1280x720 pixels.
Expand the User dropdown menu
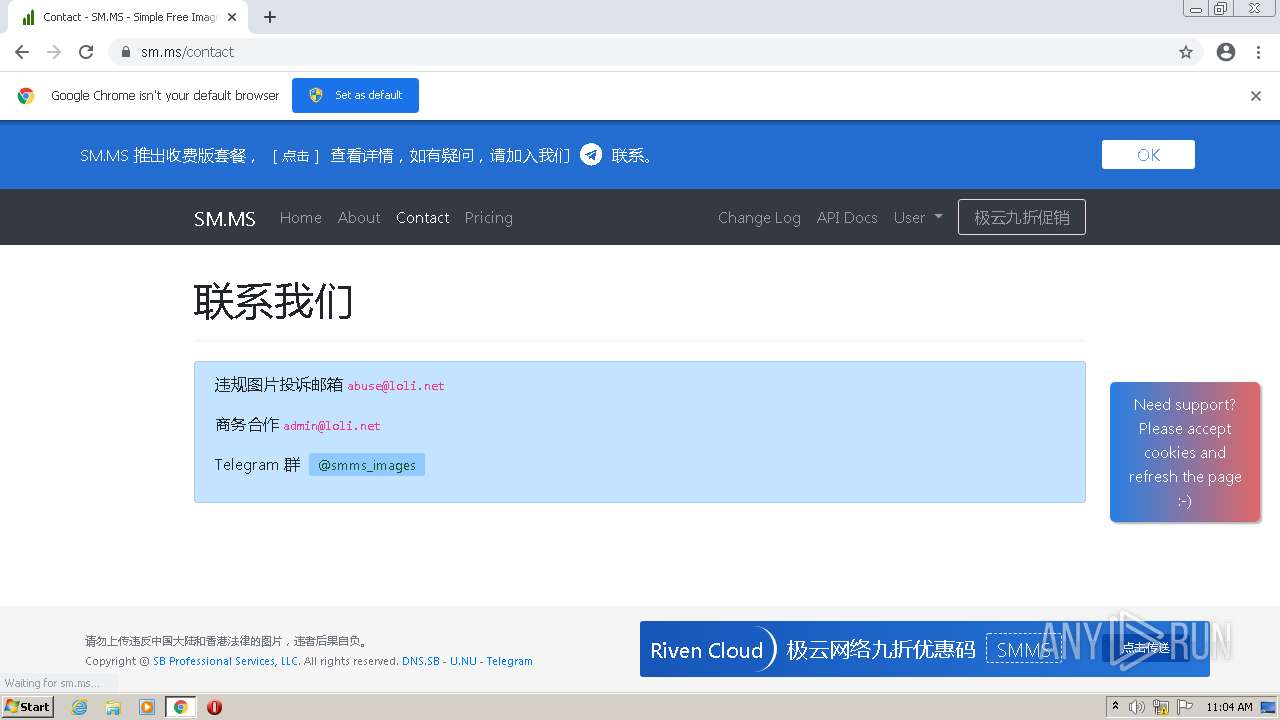coord(918,218)
